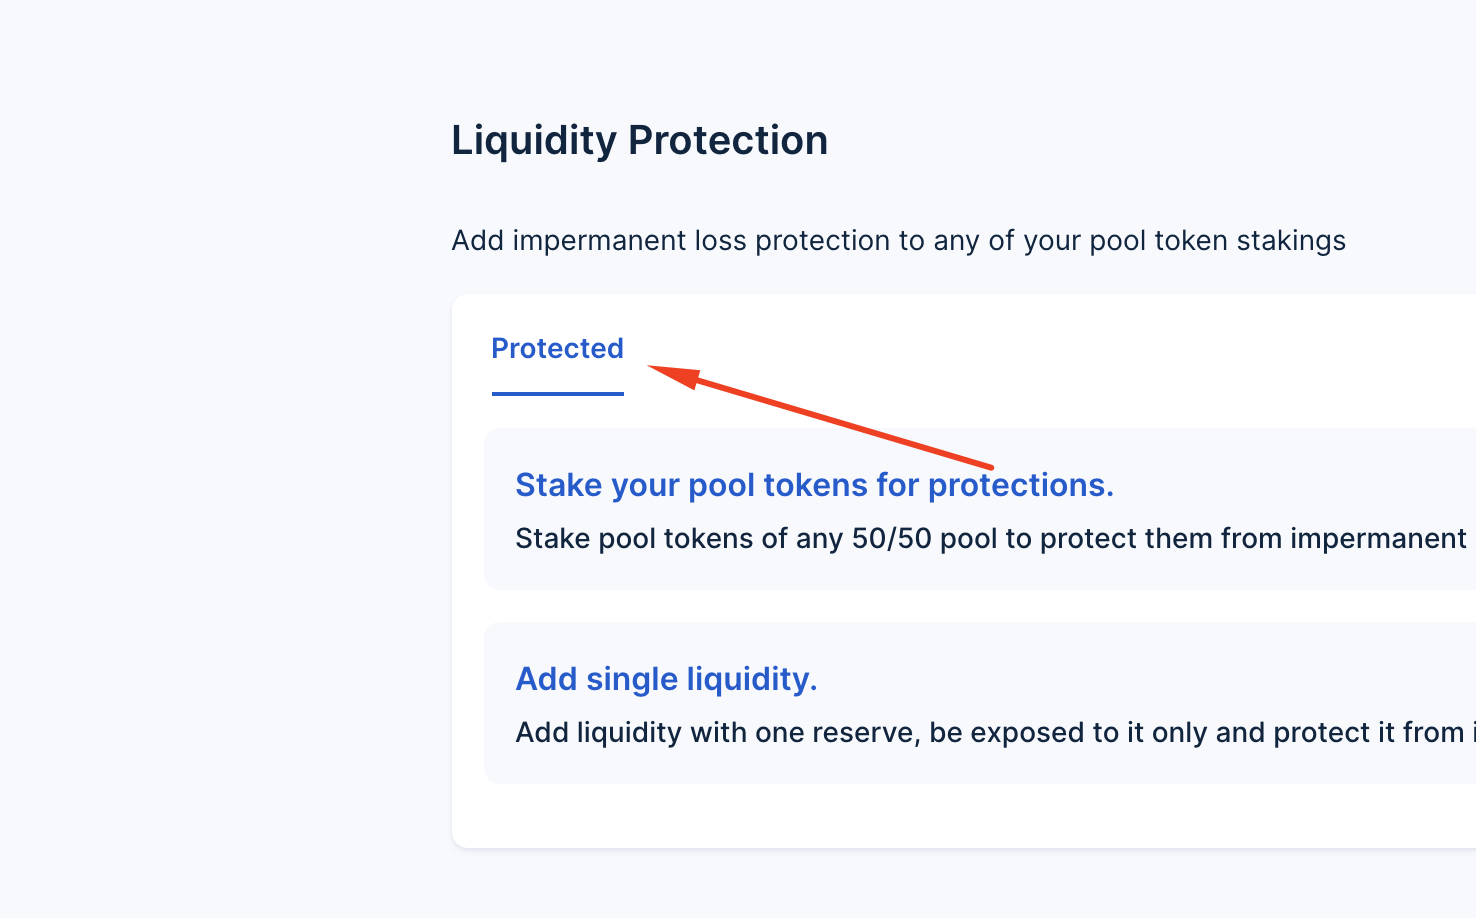The width and height of the screenshot is (1476, 918).
Task: Click the Liquidity Protection page heading
Action: [640, 140]
